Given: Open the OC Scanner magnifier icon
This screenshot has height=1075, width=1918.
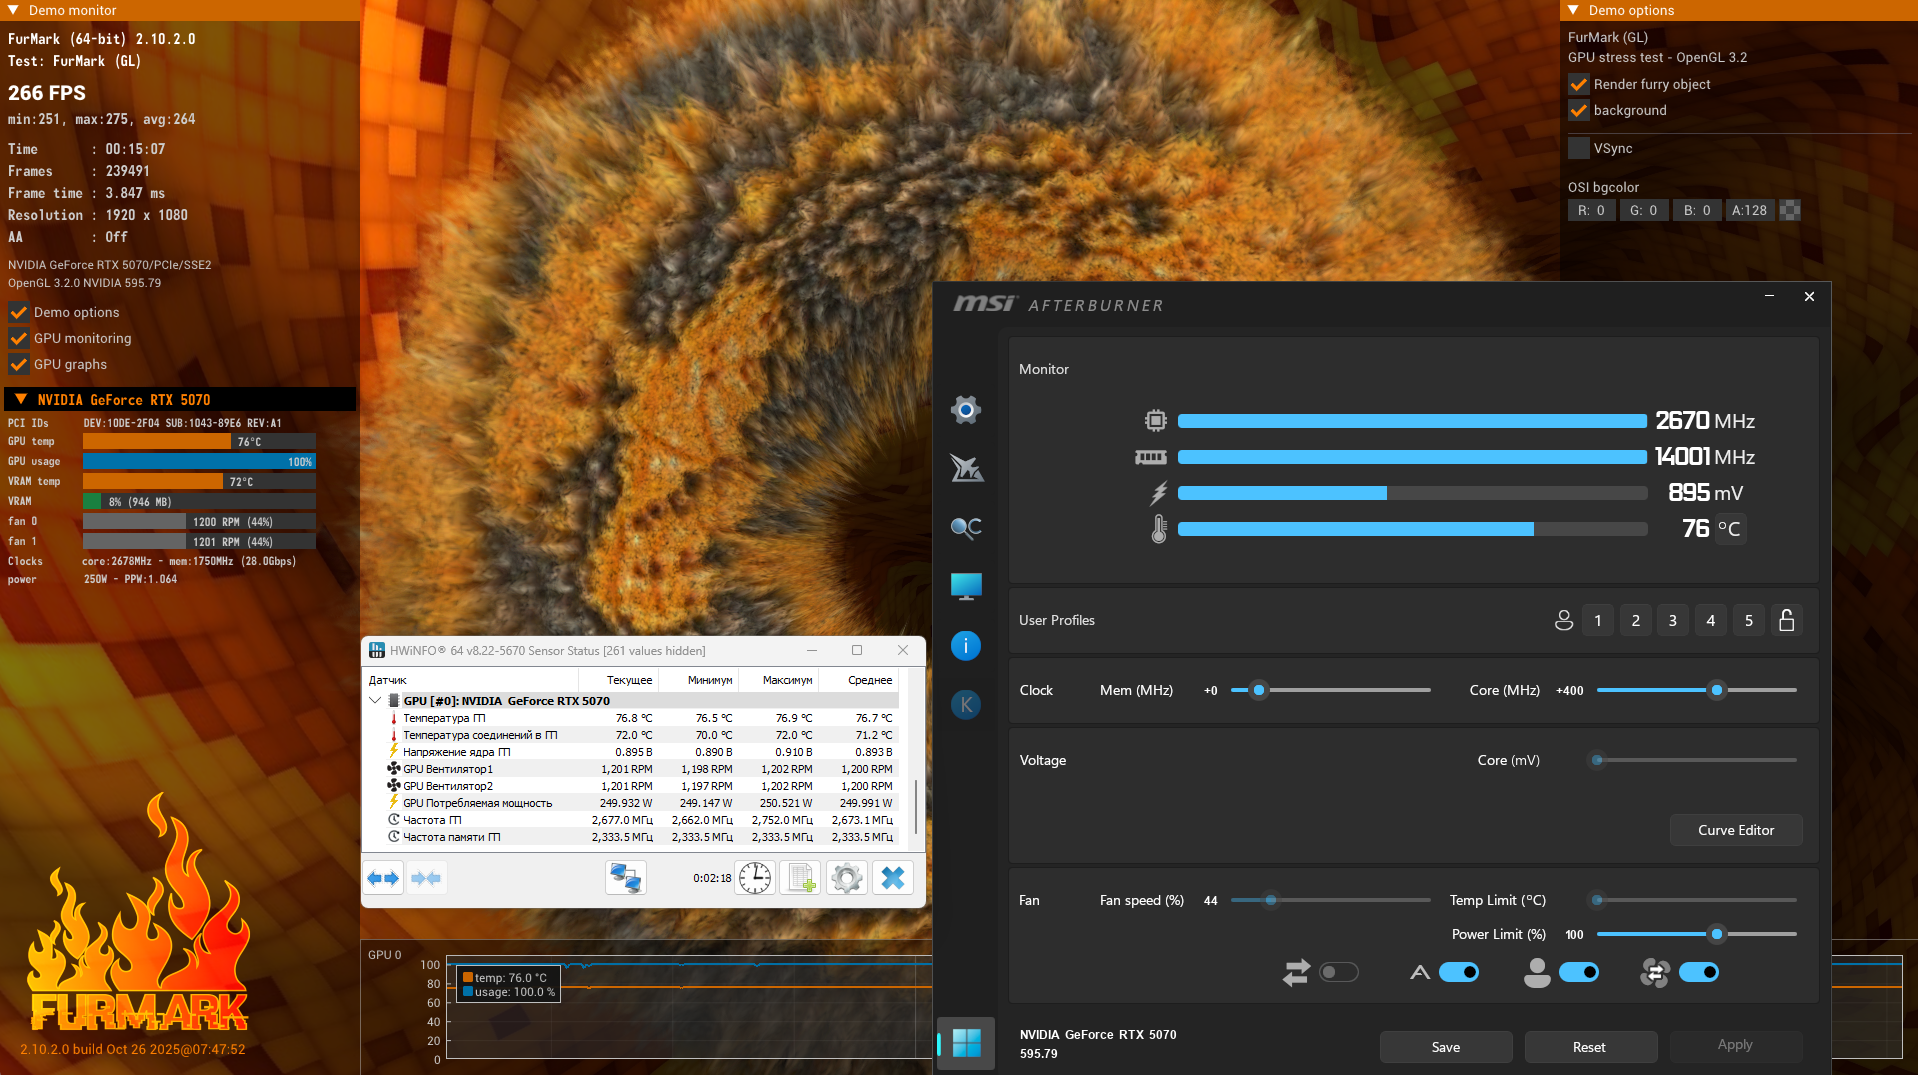Looking at the screenshot, I should coord(966,527).
